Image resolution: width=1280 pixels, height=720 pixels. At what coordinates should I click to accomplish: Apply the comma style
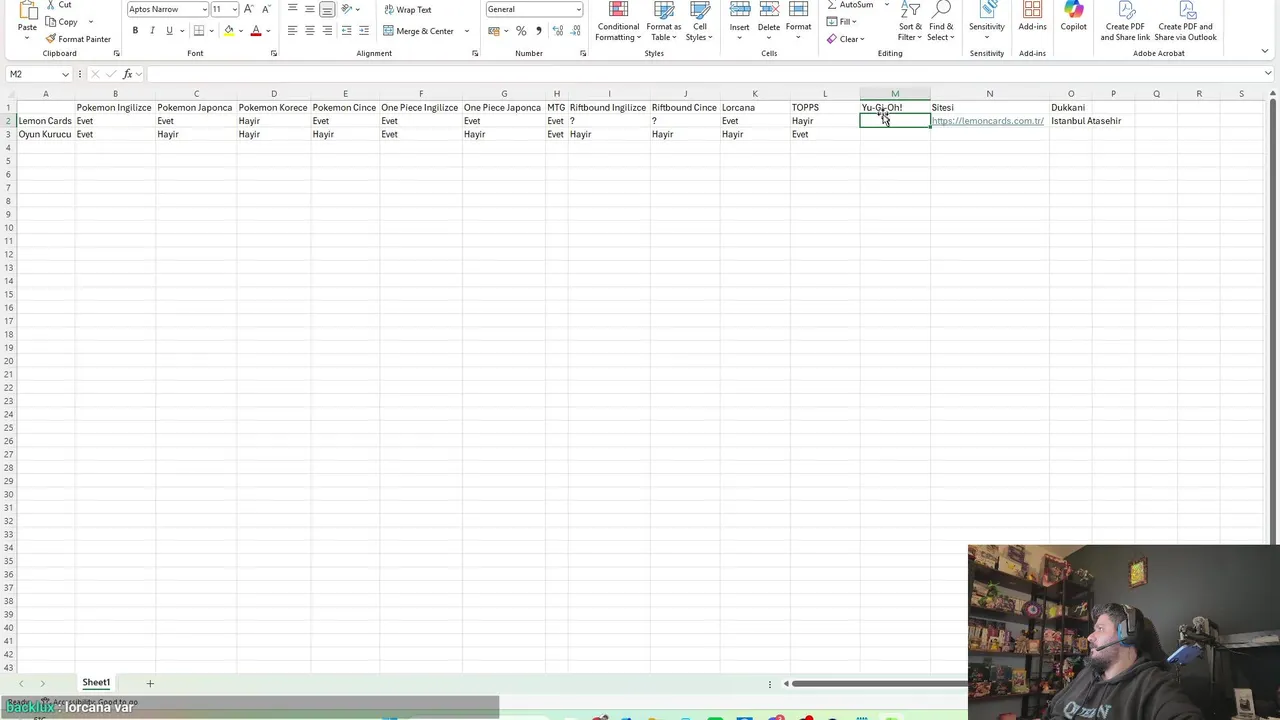click(538, 31)
